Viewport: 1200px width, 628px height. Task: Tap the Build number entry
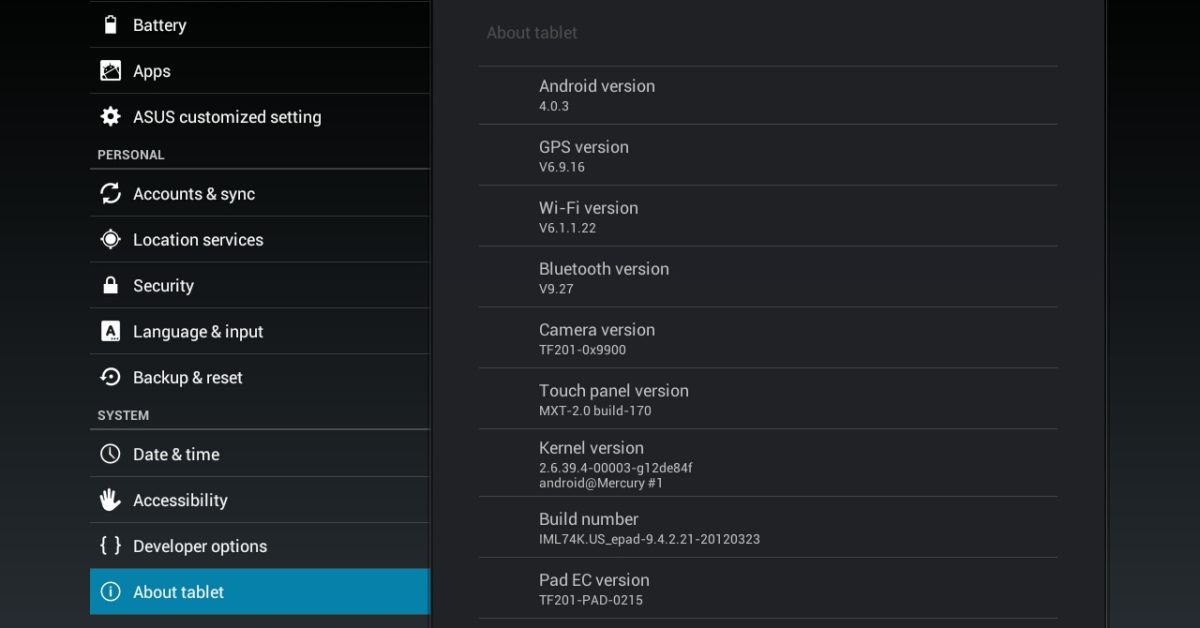[x=767, y=528]
